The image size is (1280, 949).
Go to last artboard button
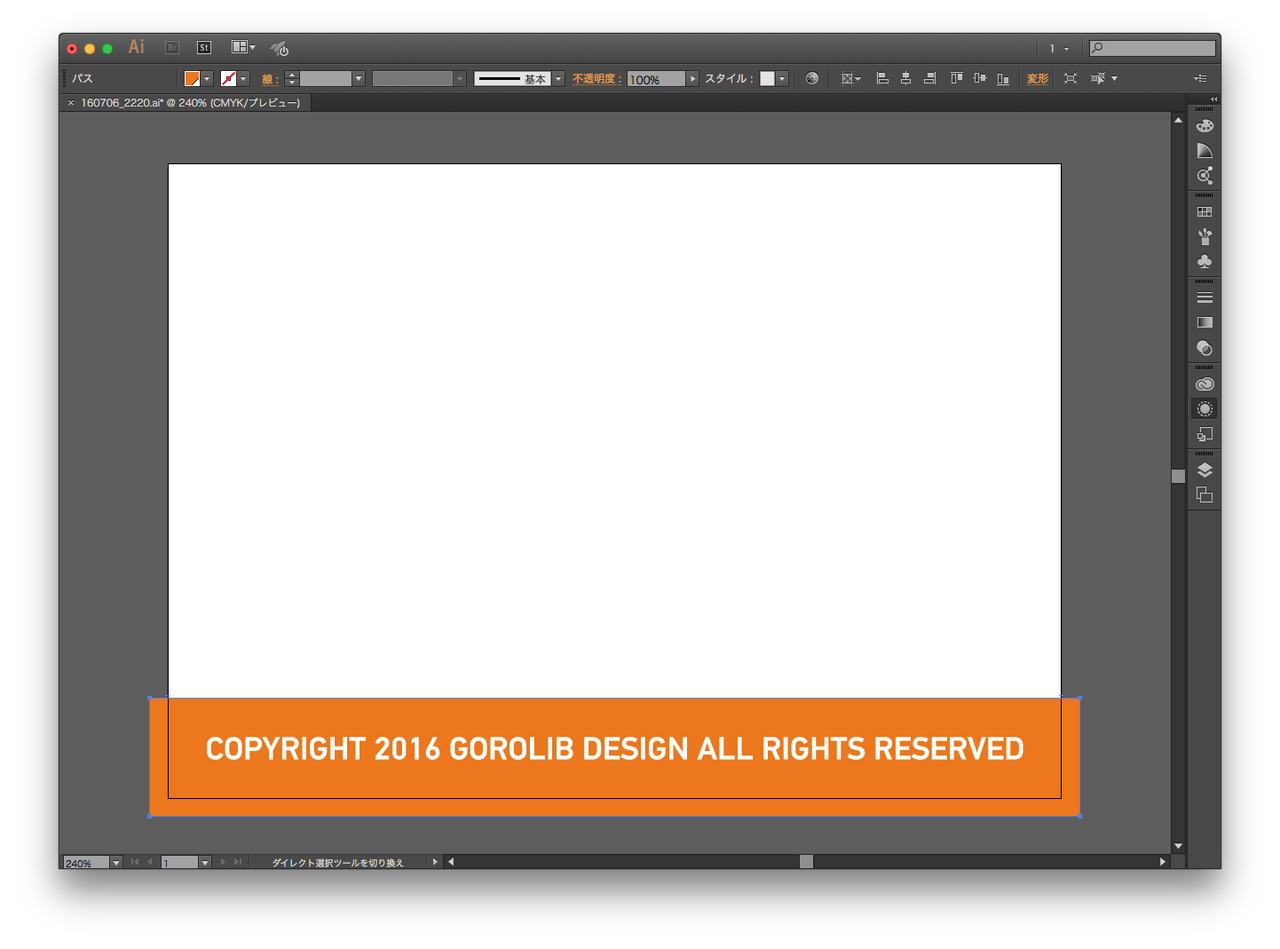[238, 862]
